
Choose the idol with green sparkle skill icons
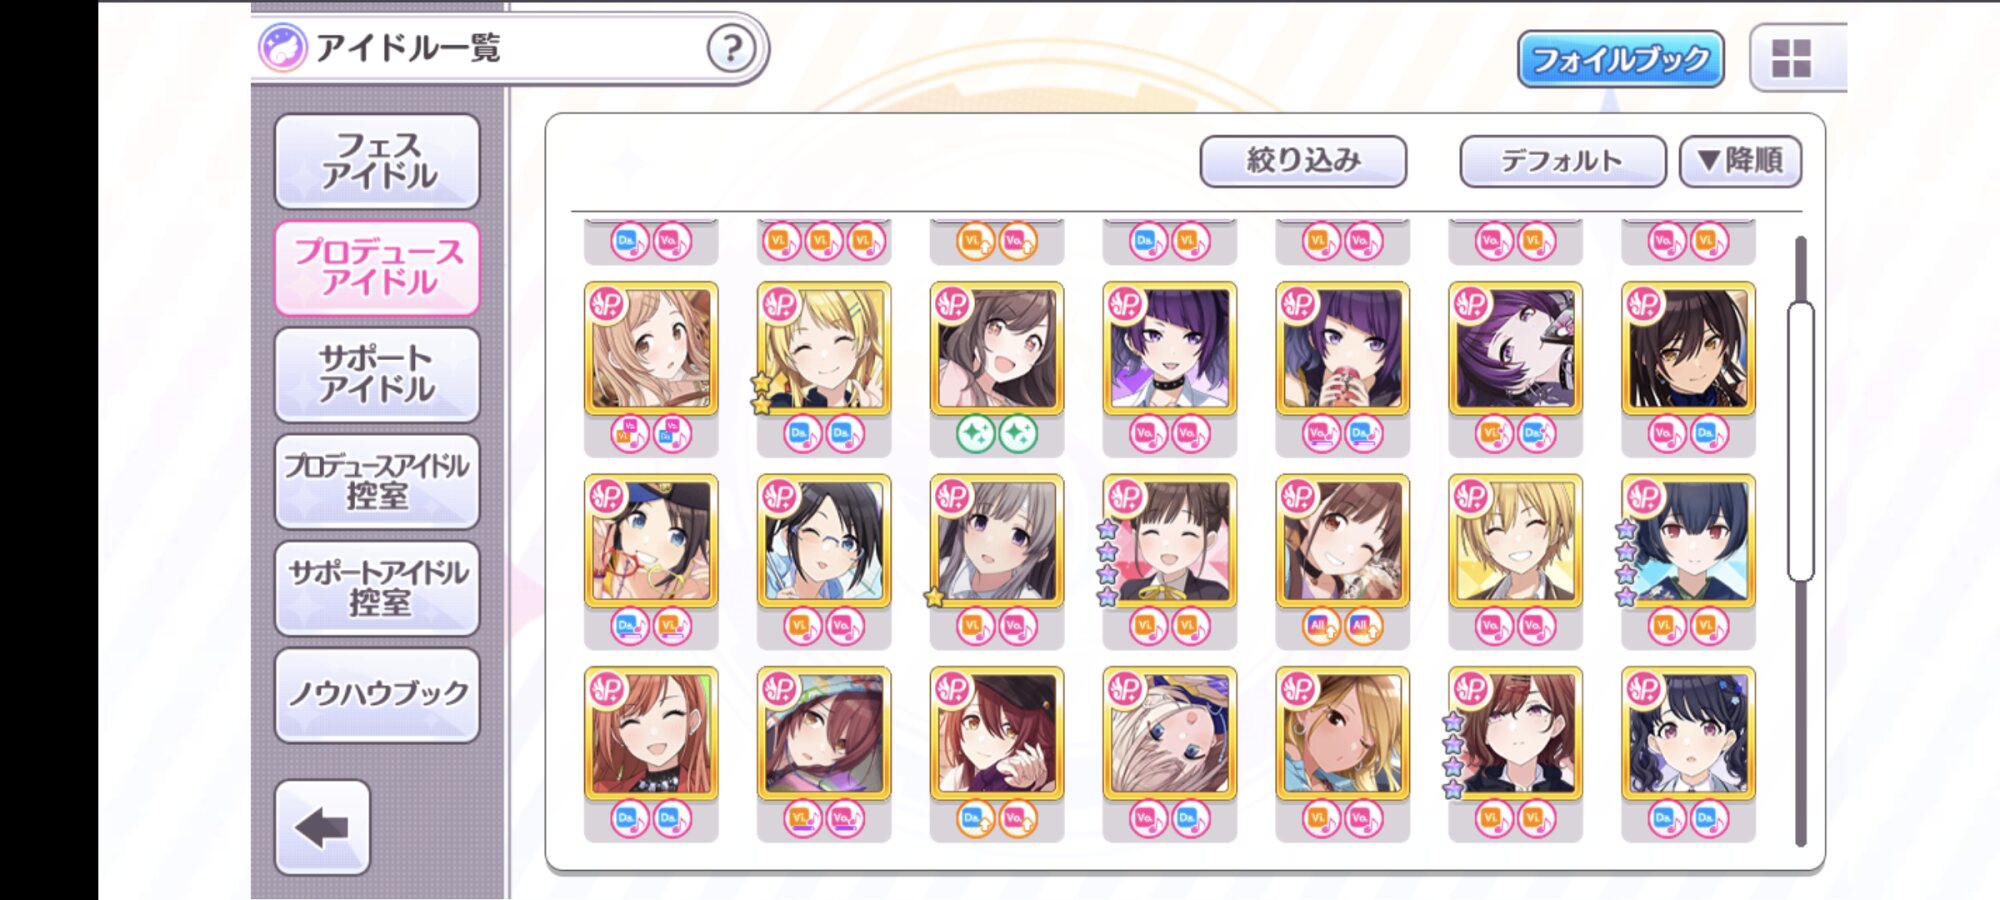point(996,348)
